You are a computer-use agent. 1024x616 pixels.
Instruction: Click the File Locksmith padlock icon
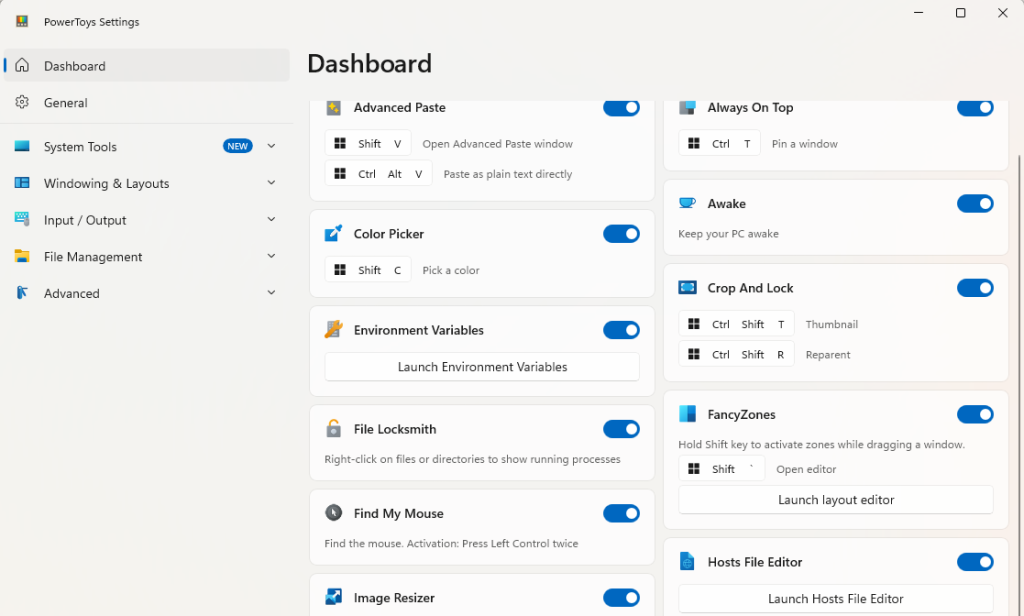(x=334, y=429)
